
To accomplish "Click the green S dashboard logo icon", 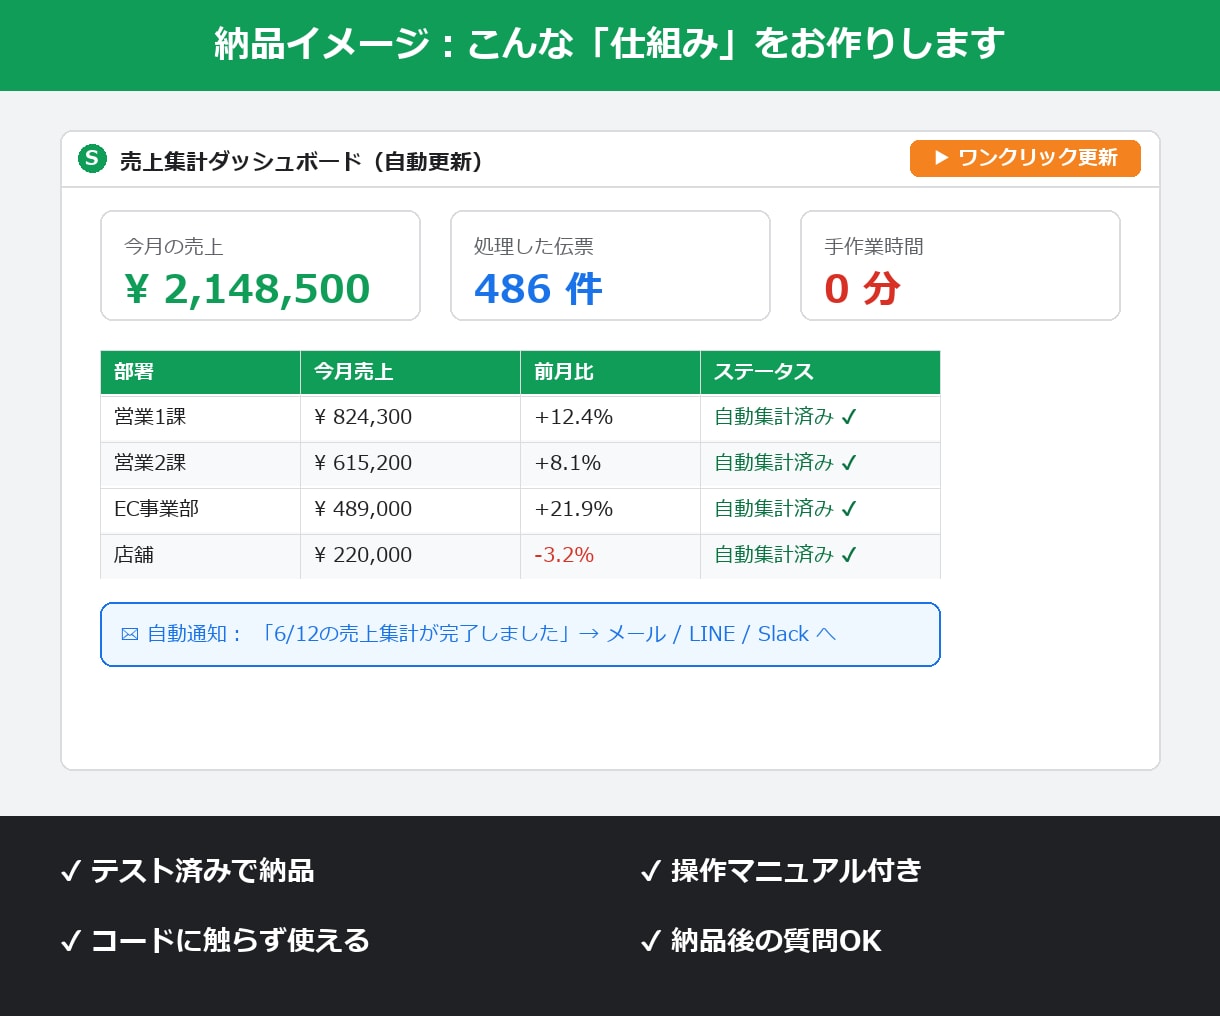I will click(x=92, y=158).
